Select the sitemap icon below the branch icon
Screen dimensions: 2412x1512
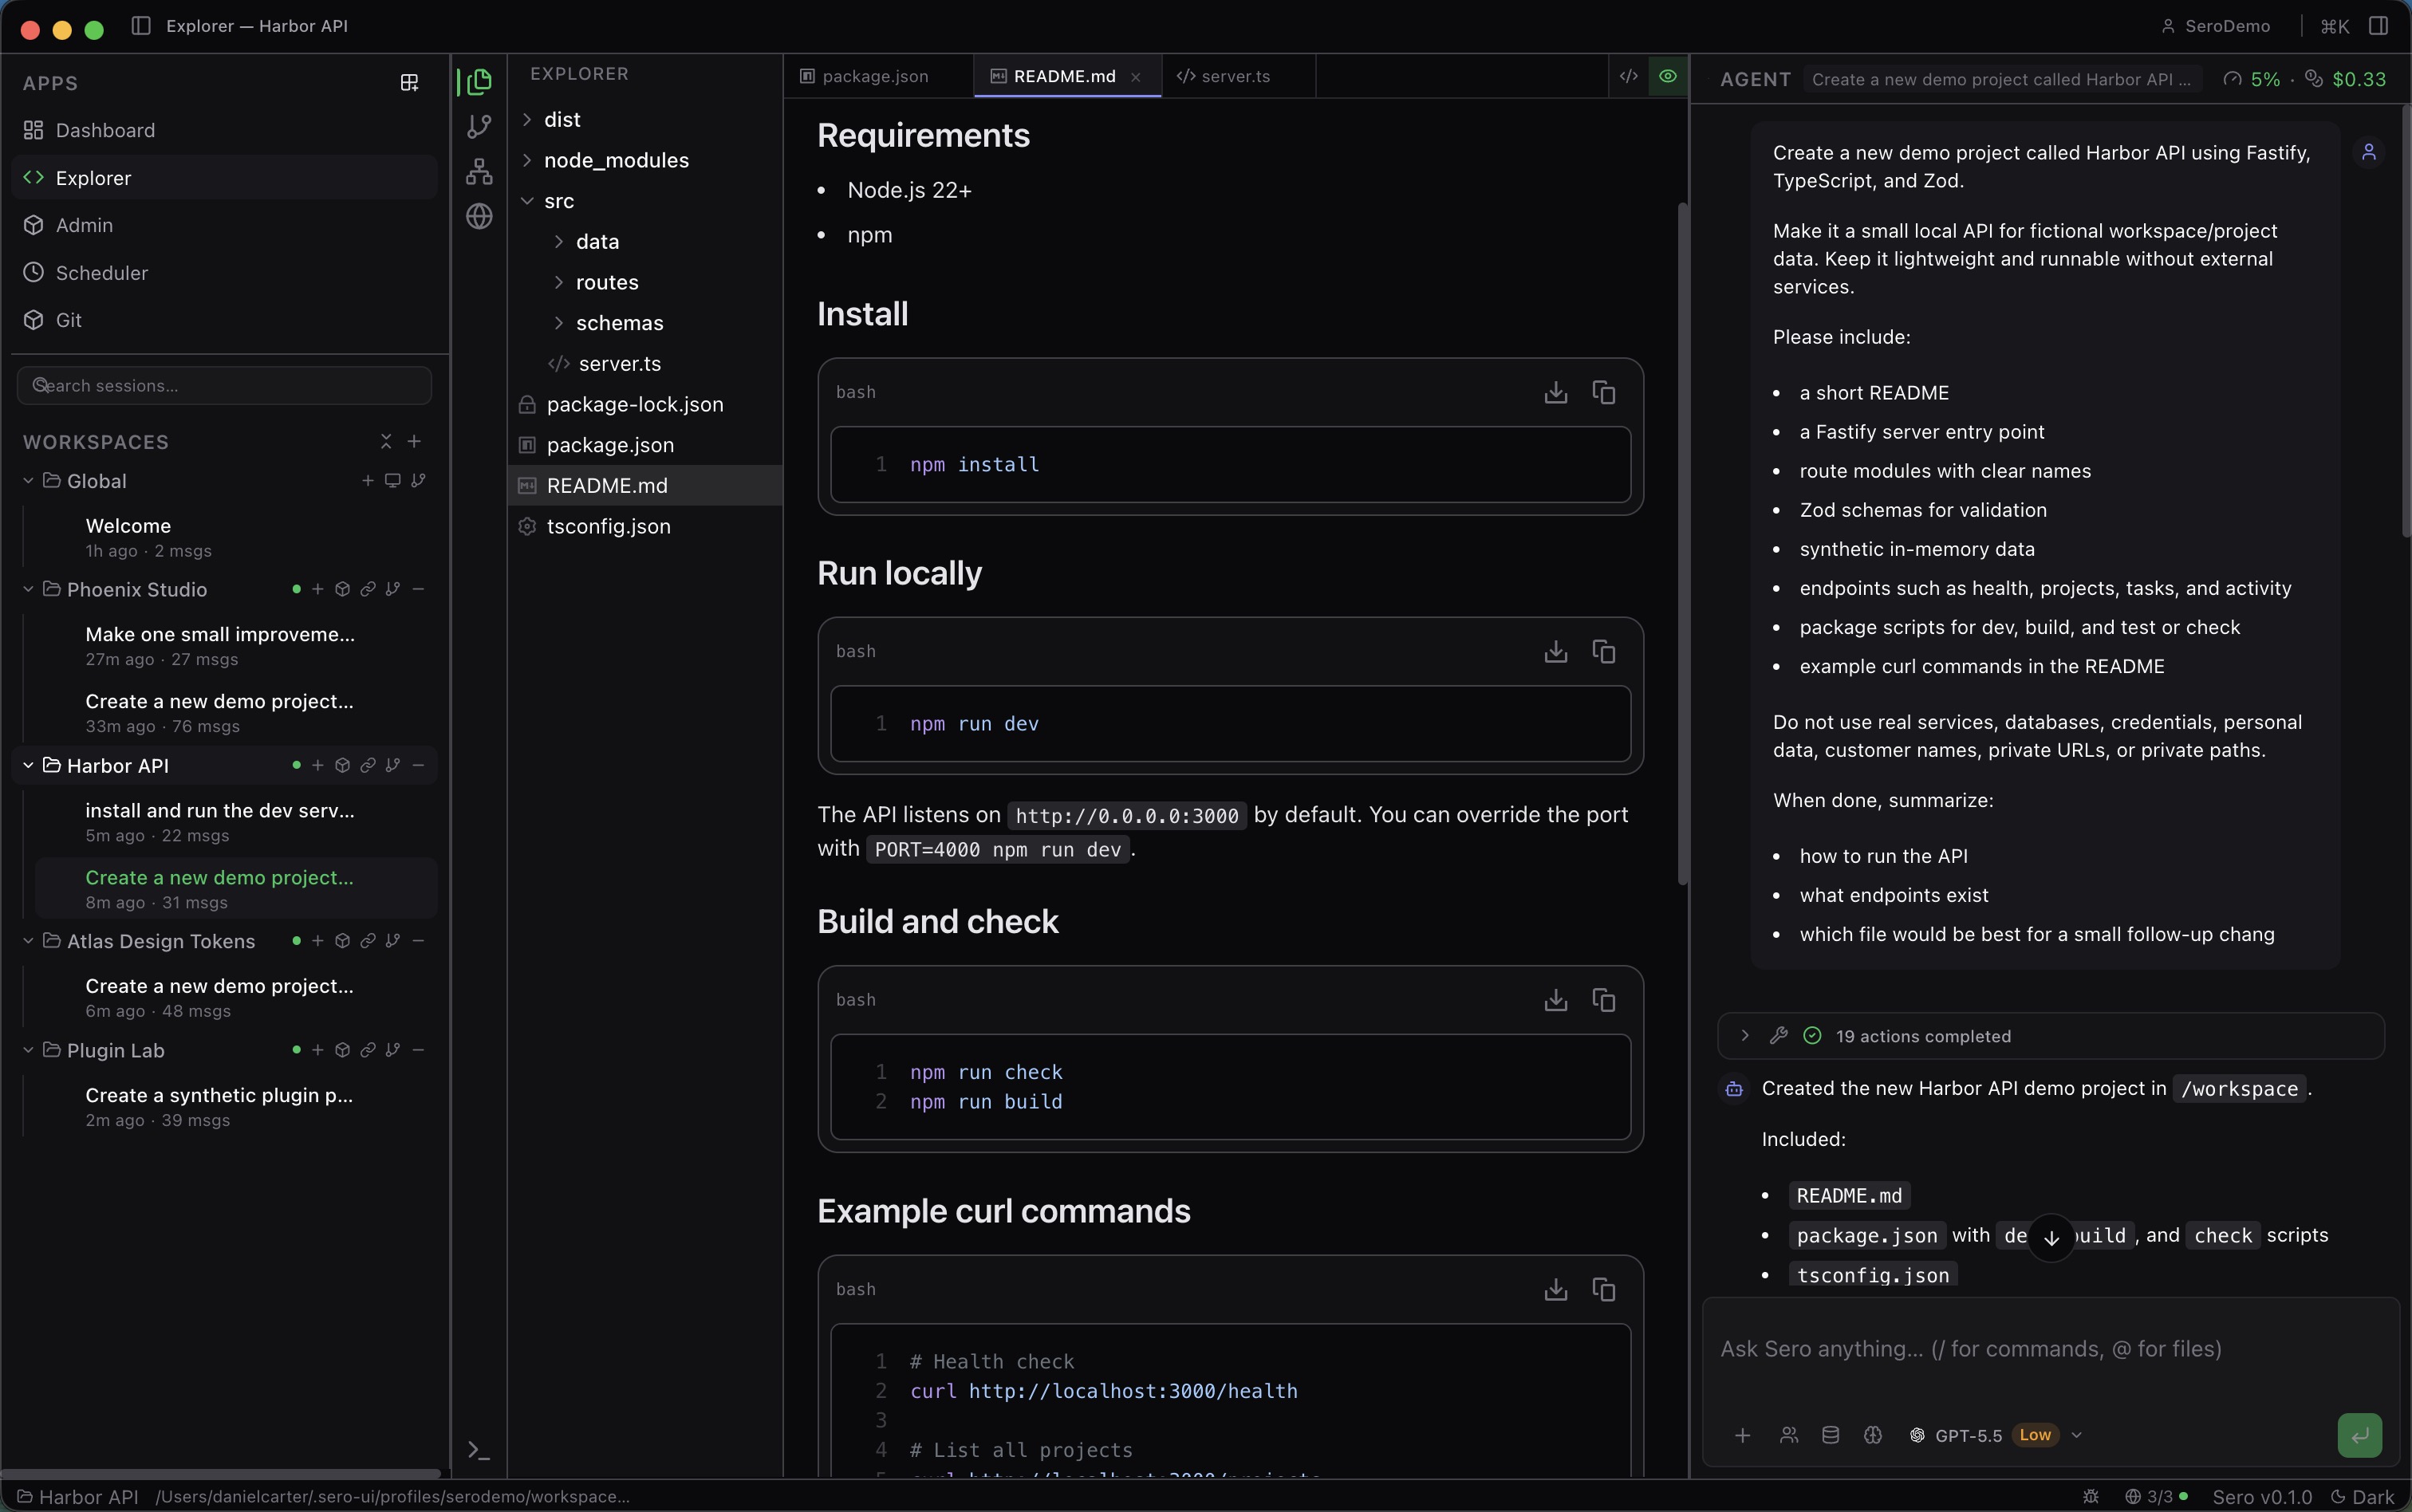point(479,171)
